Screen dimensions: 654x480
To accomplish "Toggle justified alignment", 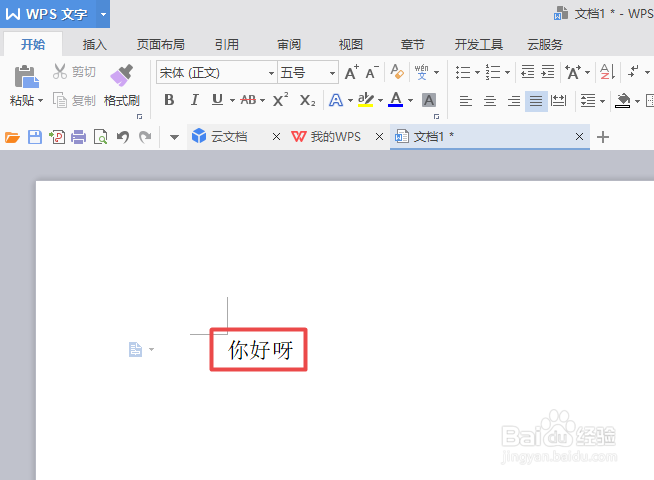I will pyautogui.click(x=536, y=101).
